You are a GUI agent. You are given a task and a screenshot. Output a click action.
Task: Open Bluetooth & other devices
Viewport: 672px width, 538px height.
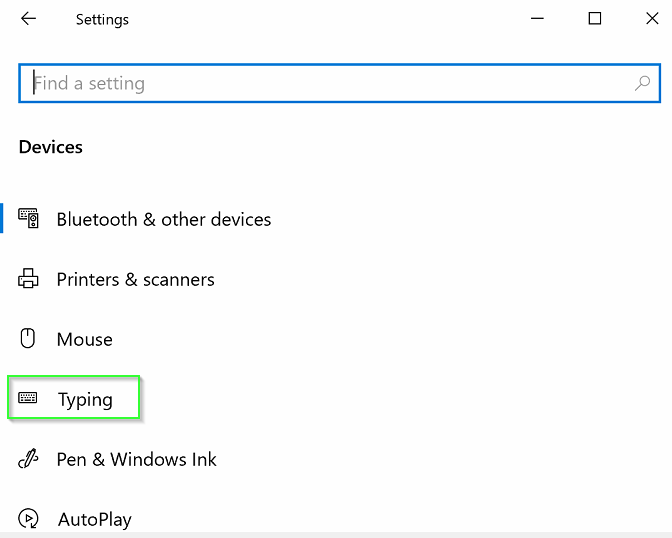point(164,219)
